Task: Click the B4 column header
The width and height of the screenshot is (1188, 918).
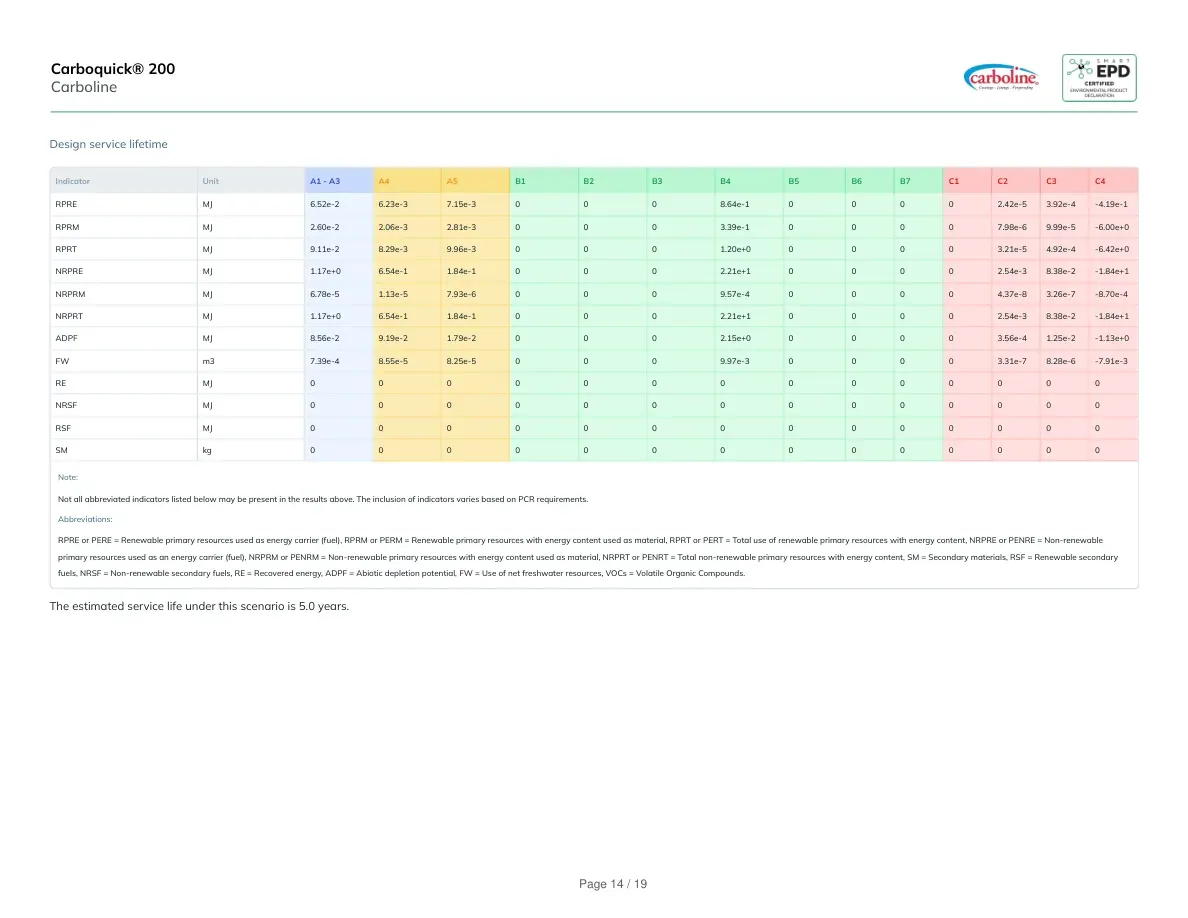Action: (x=725, y=181)
